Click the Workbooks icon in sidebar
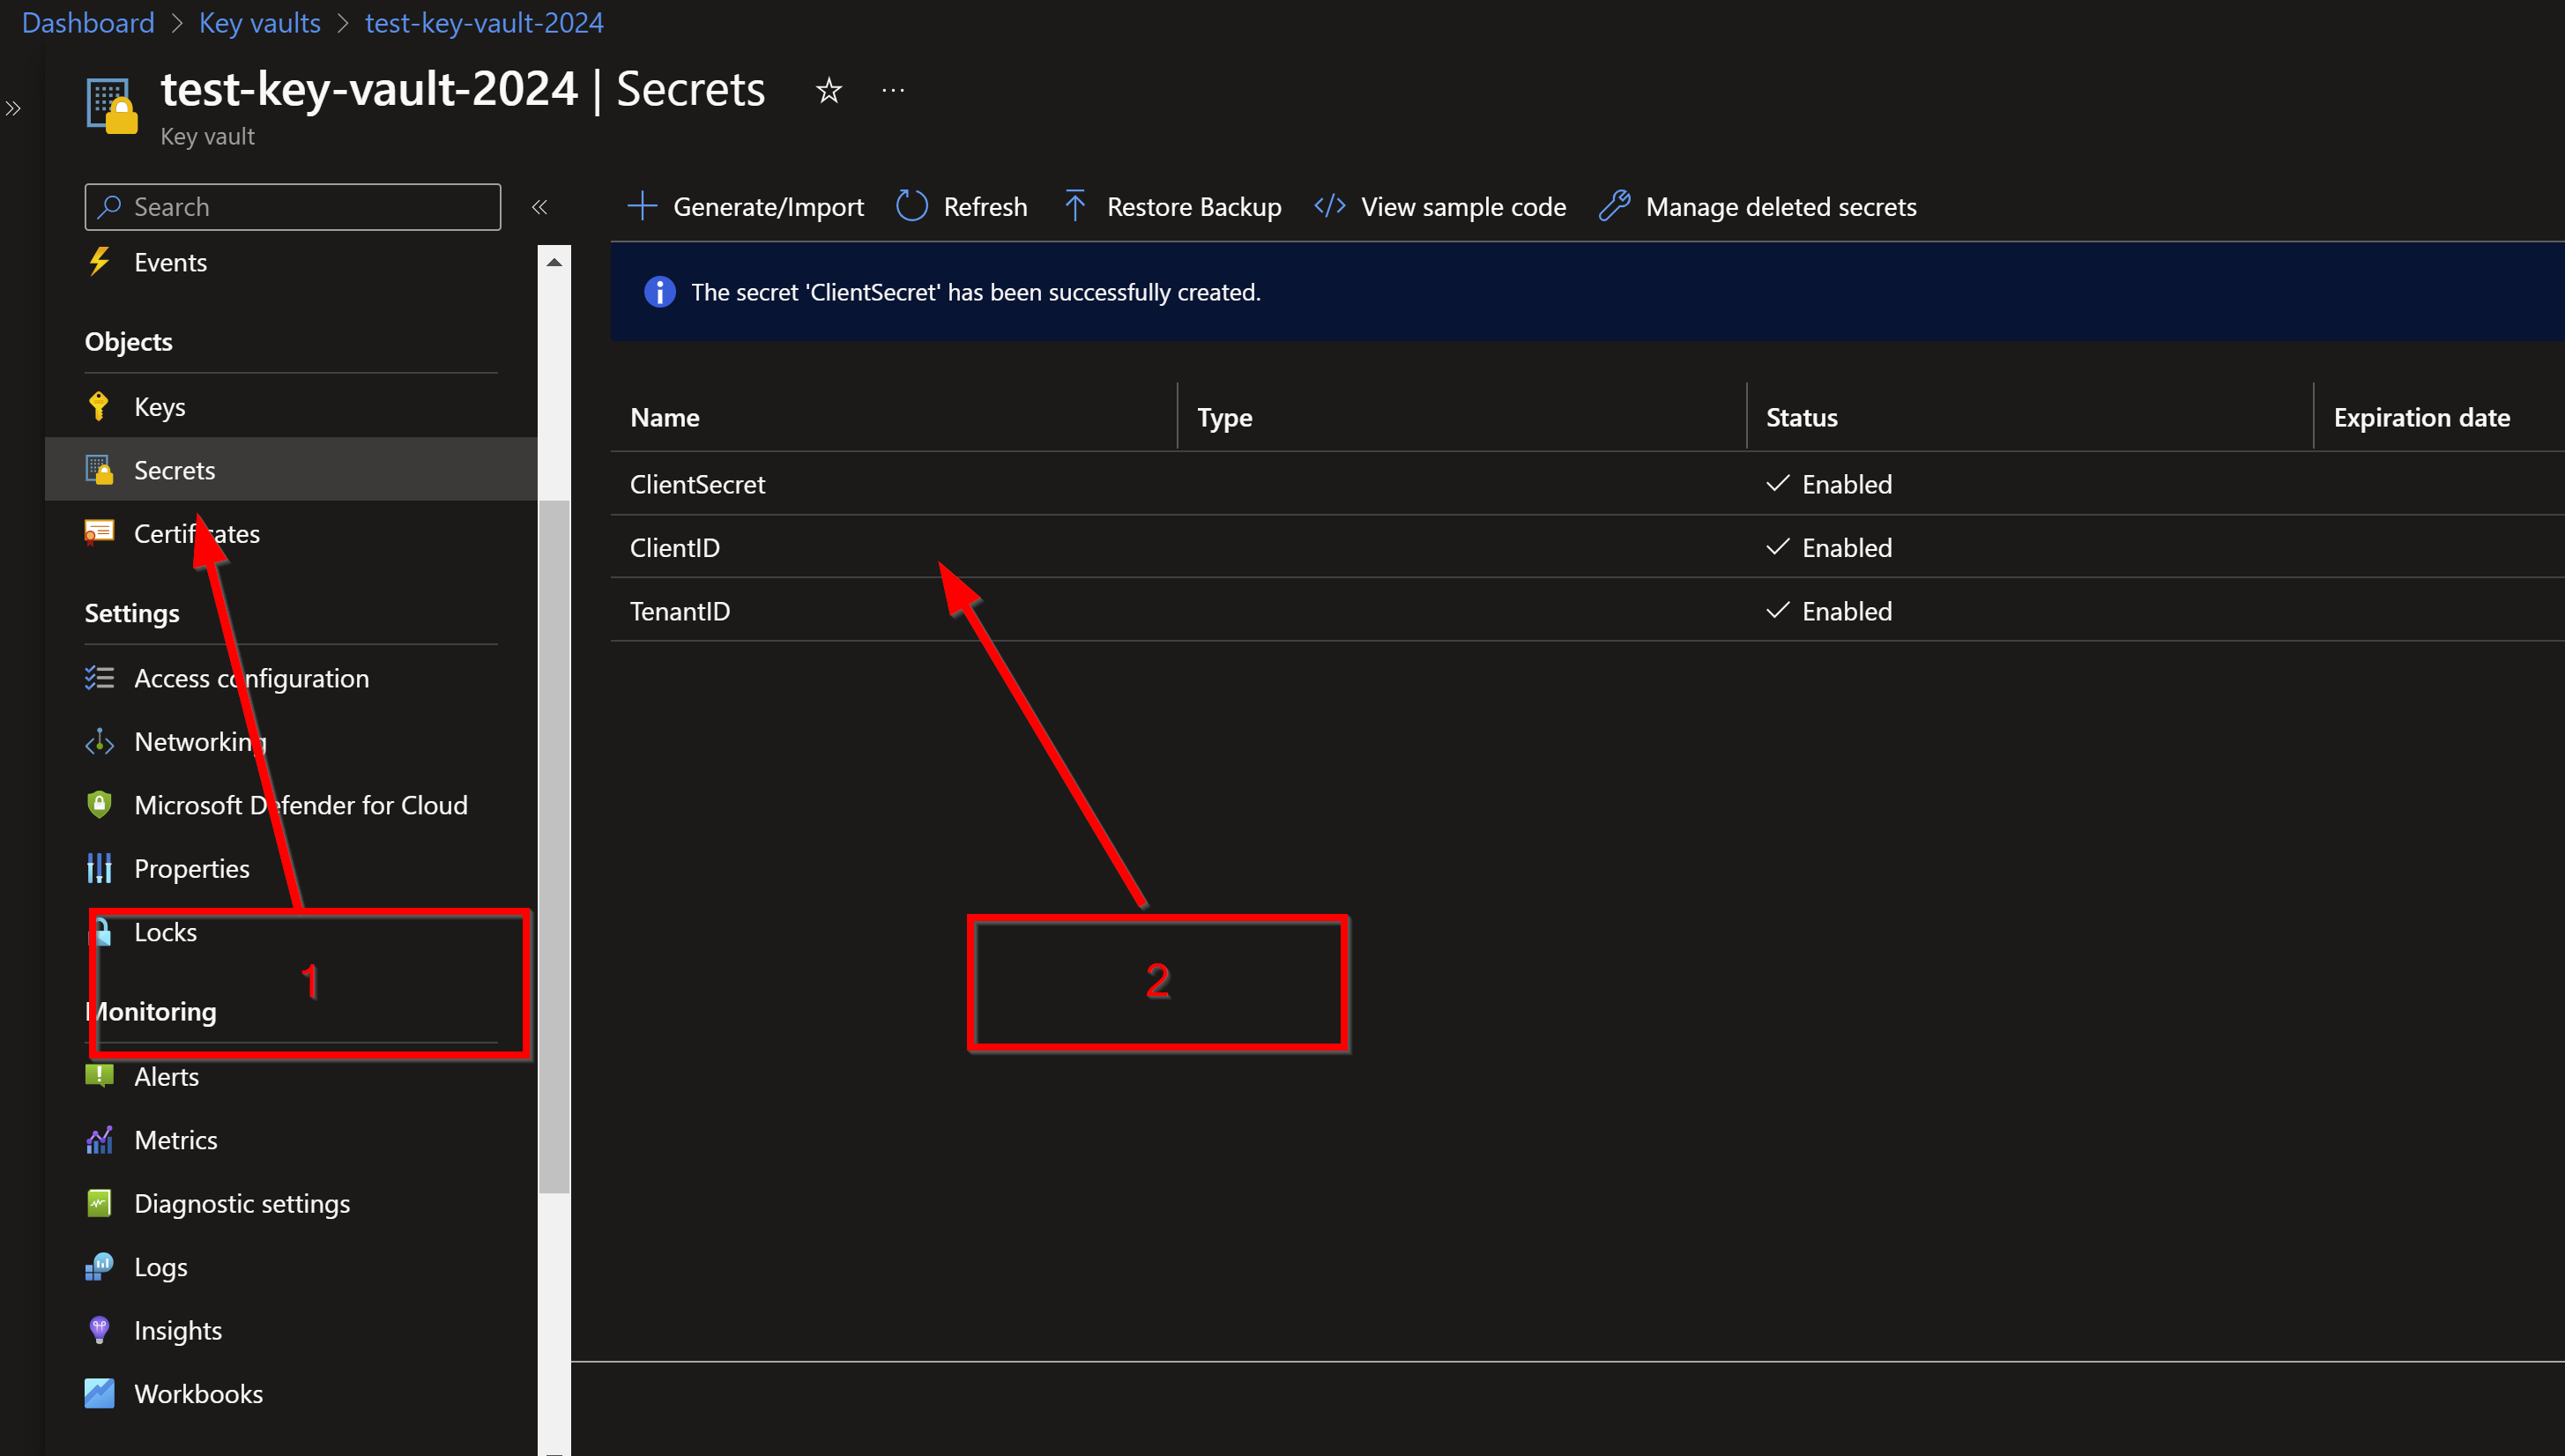 (x=99, y=1393)
